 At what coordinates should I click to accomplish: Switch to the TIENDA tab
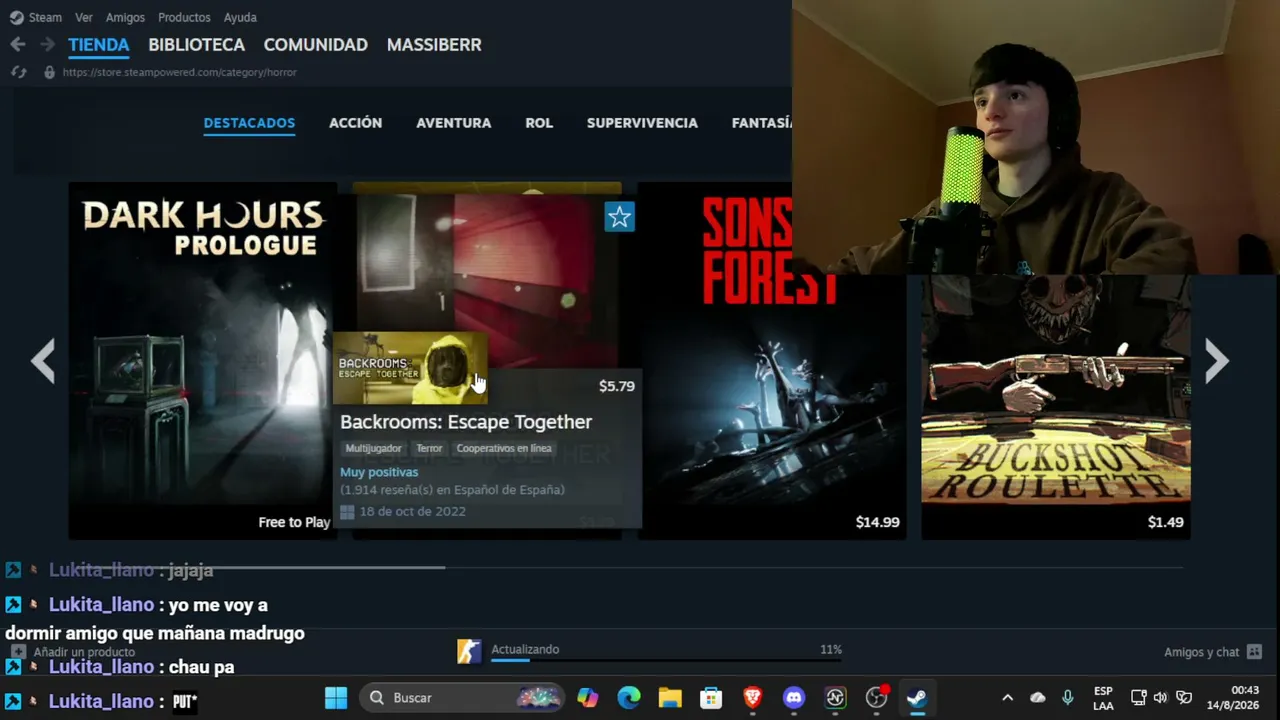(x=99, y=45)
